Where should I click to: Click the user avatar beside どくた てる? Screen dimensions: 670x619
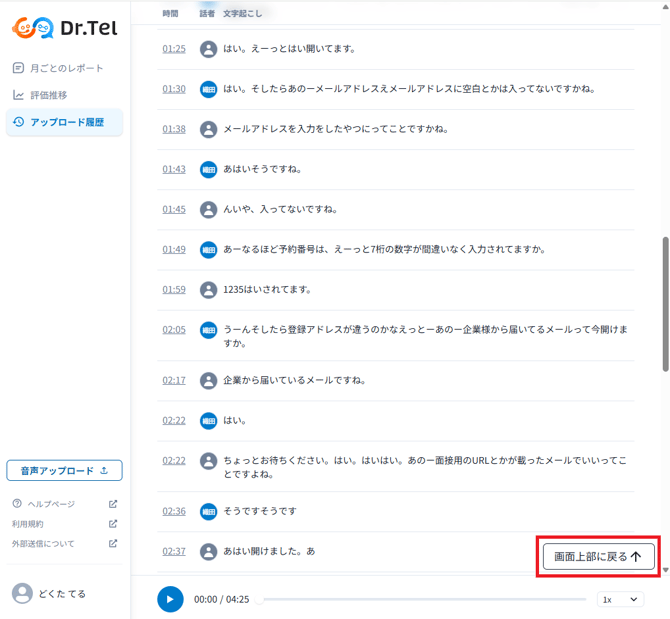click(22, 593)
